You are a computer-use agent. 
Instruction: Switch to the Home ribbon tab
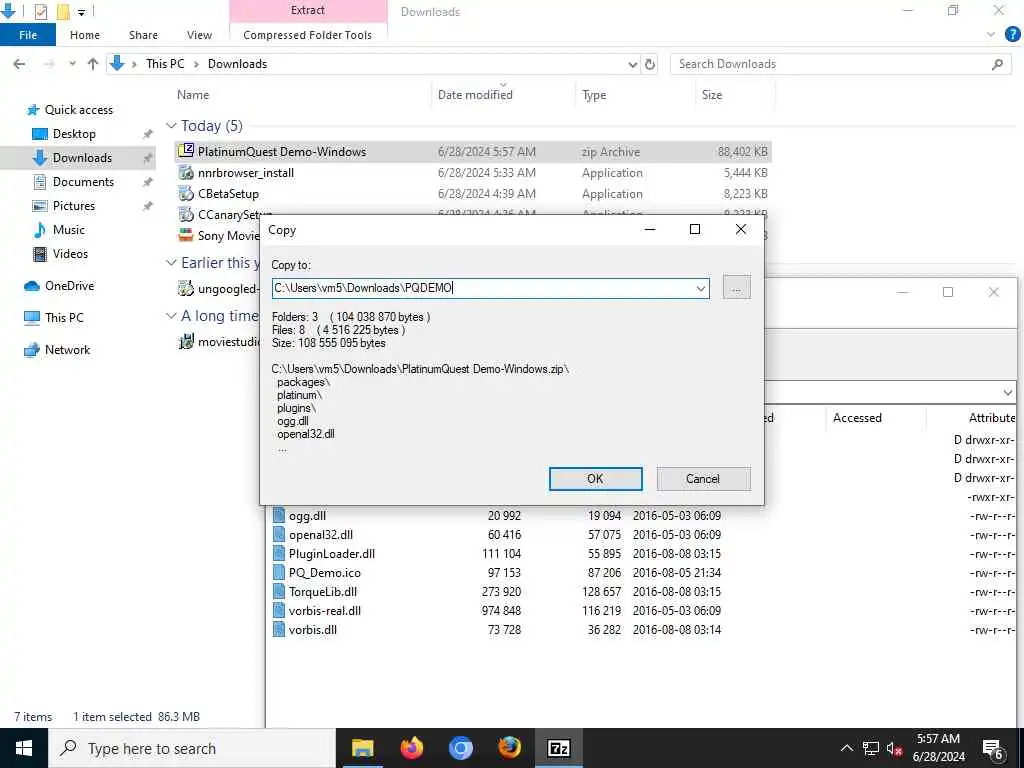pyautogui.click(x=85, y=35)
